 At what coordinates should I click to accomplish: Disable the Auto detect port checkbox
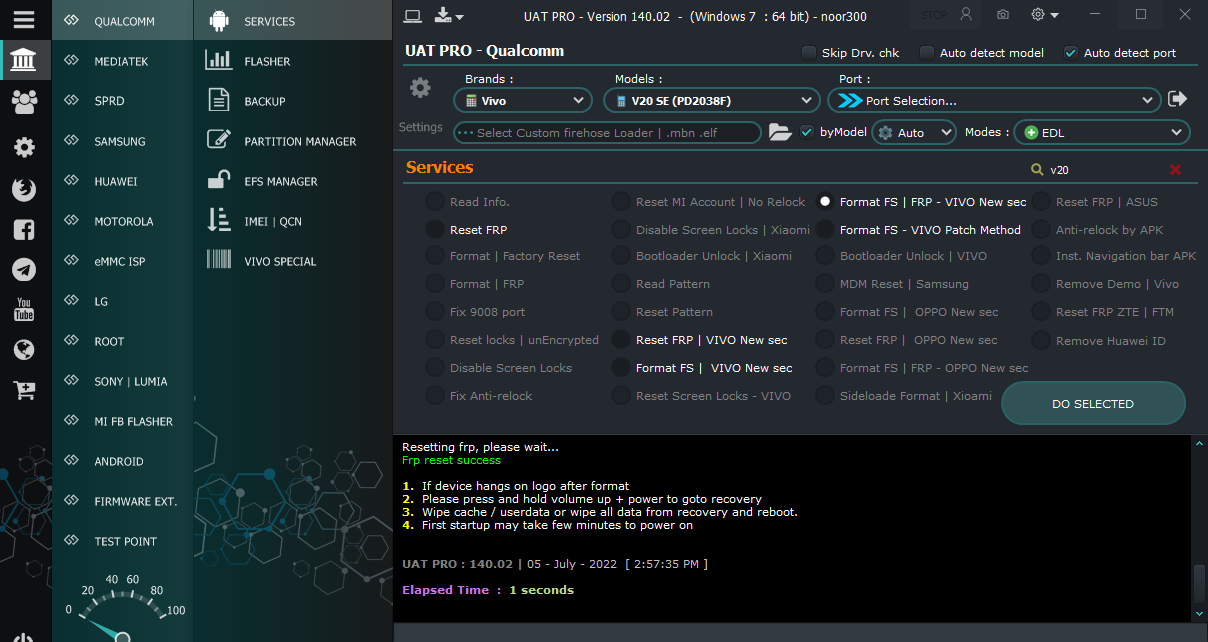click(x=1071, y=53)
